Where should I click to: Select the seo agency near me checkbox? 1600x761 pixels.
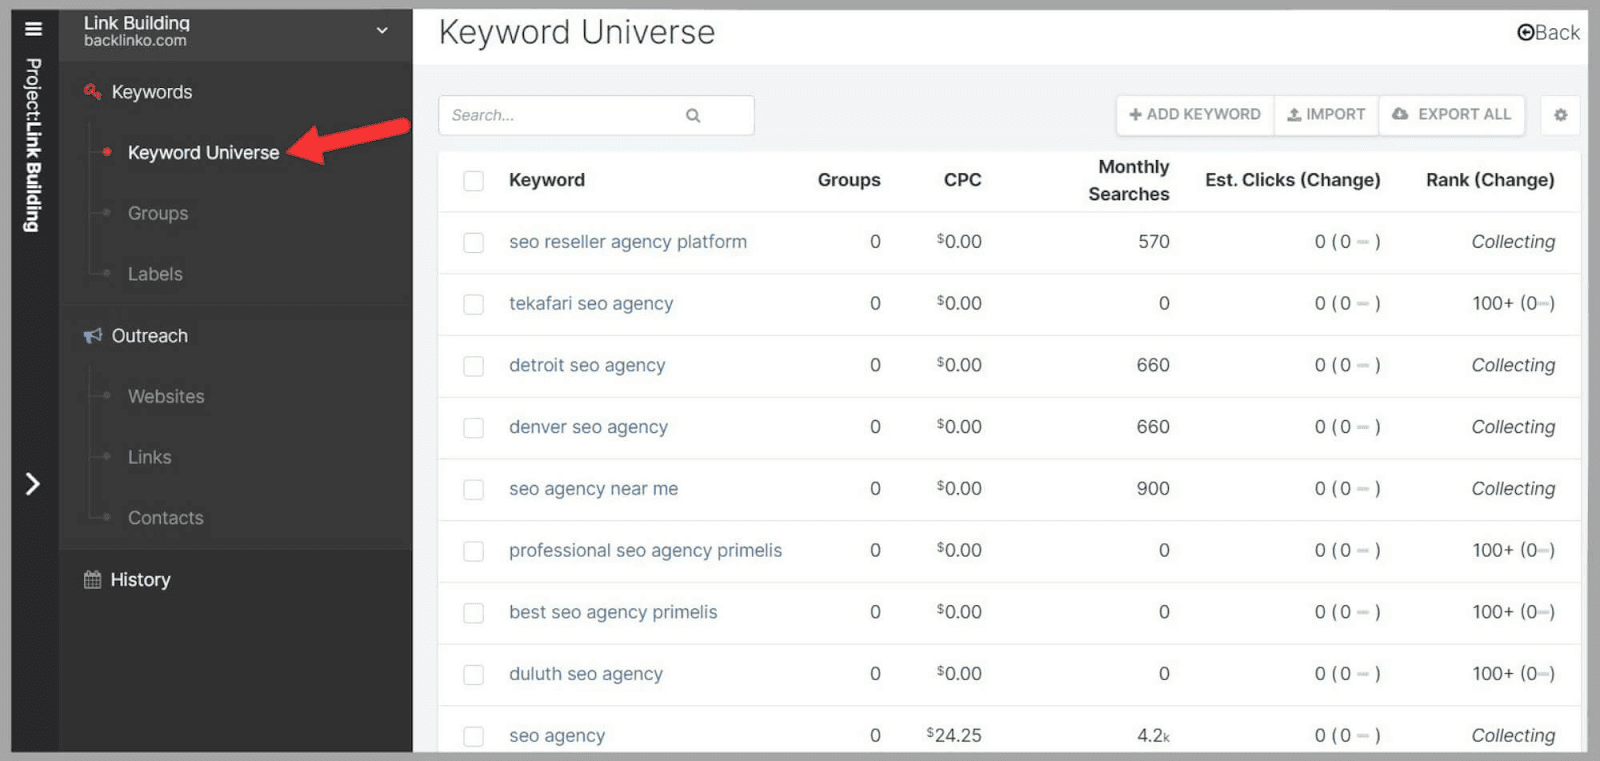click(474, 490)
